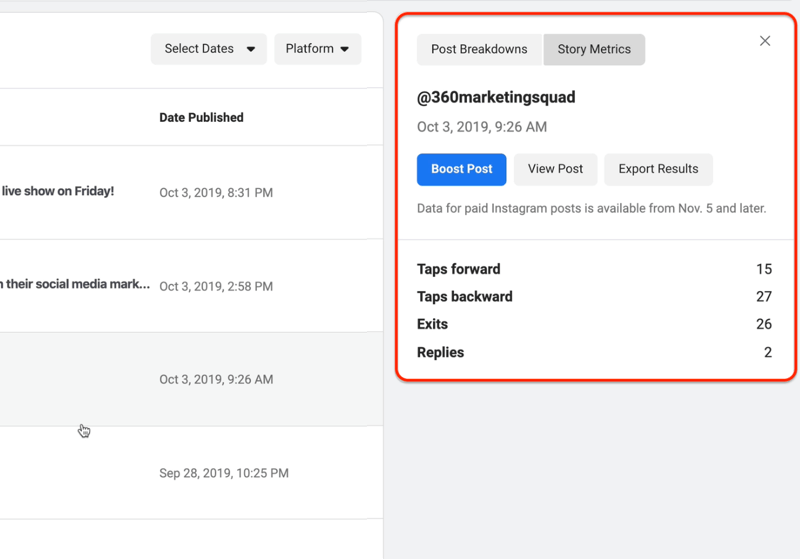Close the story details panel with X
The width and height of the screenshot is (800, 559).
[x=765, y=41]
